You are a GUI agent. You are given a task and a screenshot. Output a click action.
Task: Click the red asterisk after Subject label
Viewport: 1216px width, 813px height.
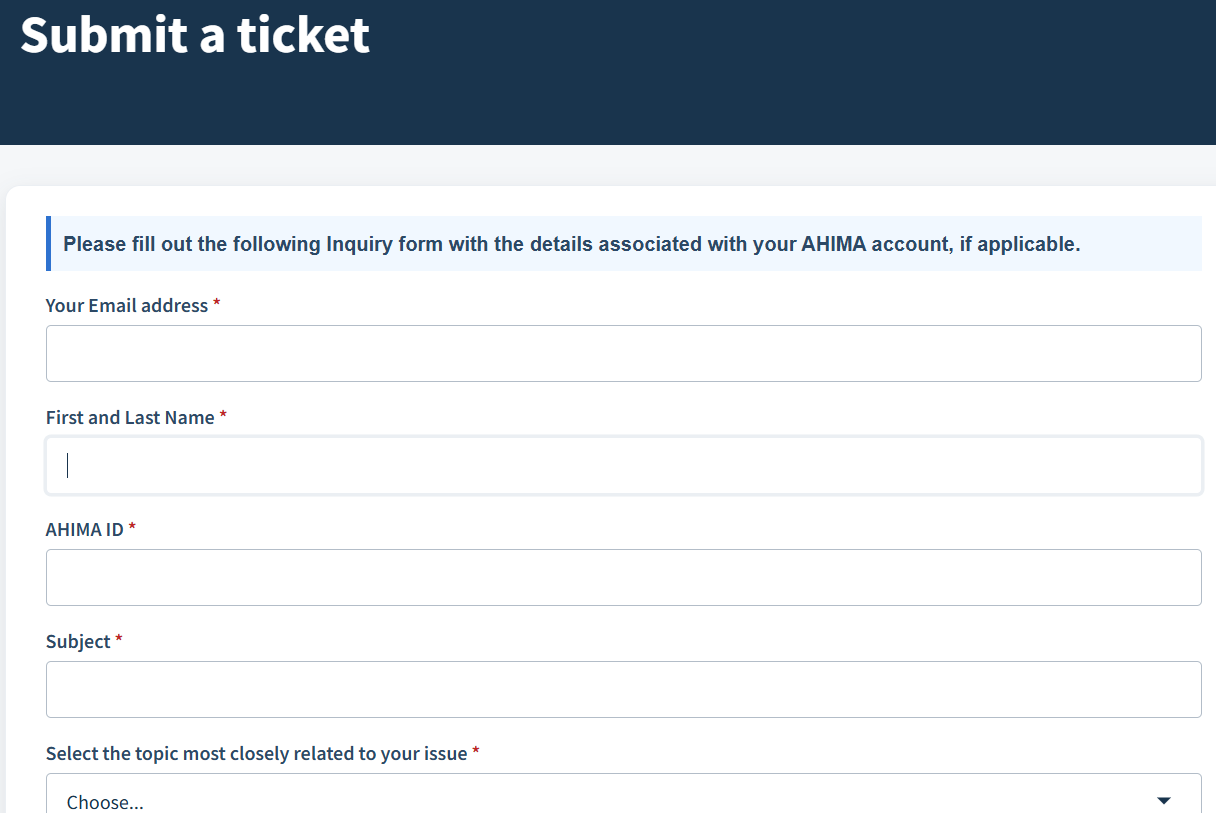click(x=119, y=640)
